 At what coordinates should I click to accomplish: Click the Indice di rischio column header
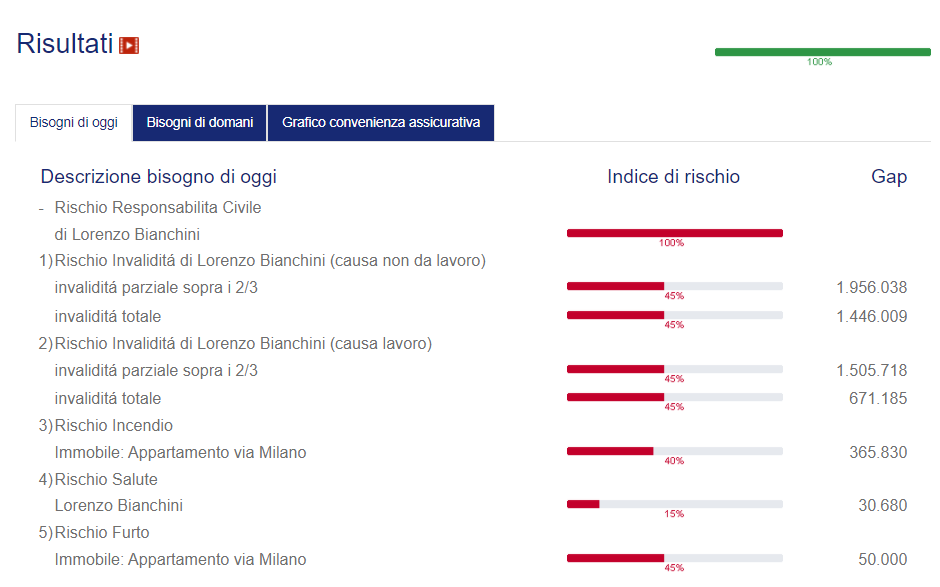pyautogui.click(x=673, y=177)
